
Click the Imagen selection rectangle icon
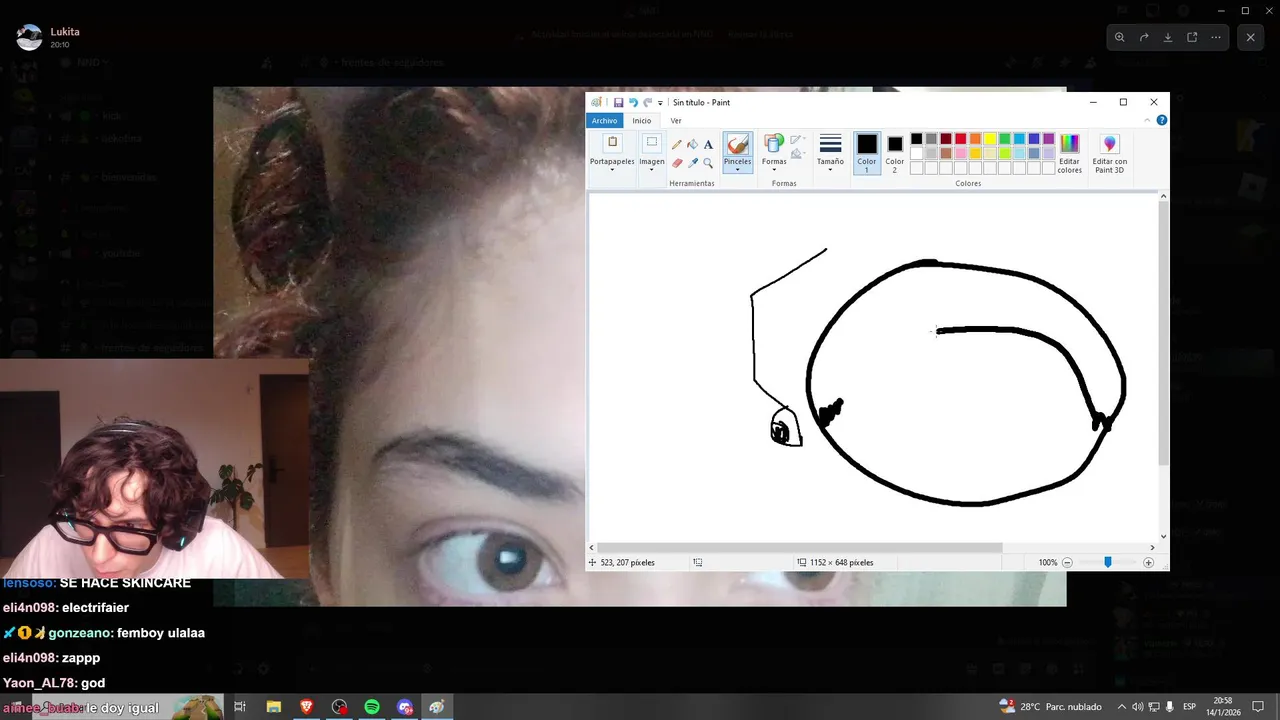click(652, 143)
